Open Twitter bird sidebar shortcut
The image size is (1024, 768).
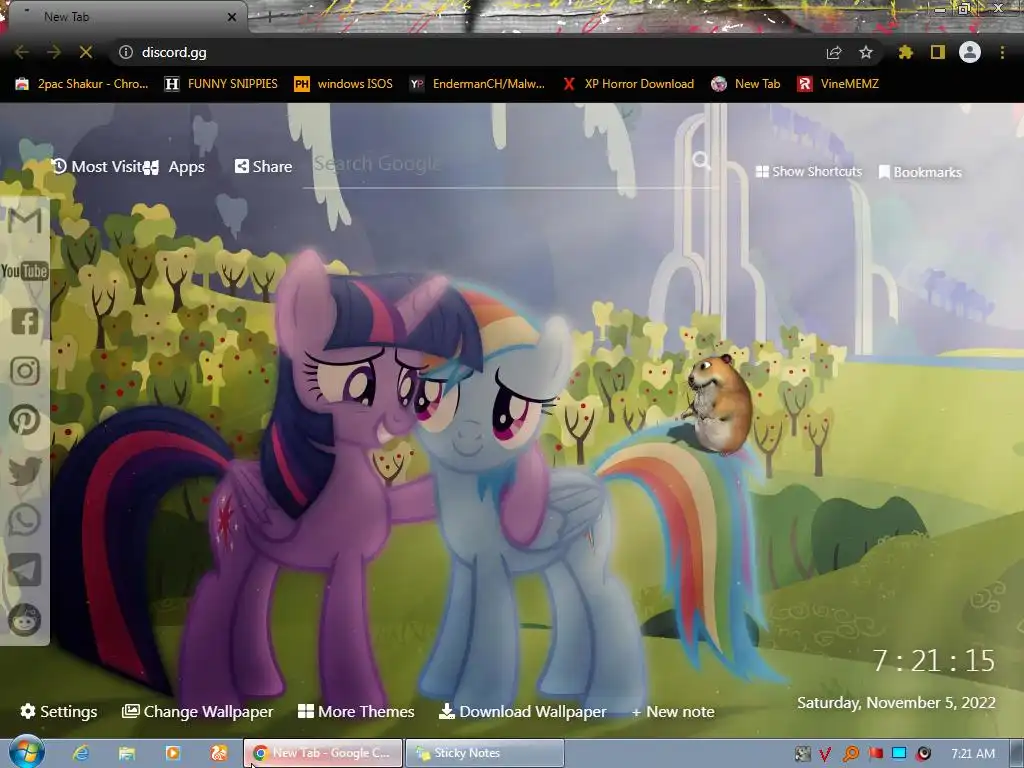(x=25, y=470)
